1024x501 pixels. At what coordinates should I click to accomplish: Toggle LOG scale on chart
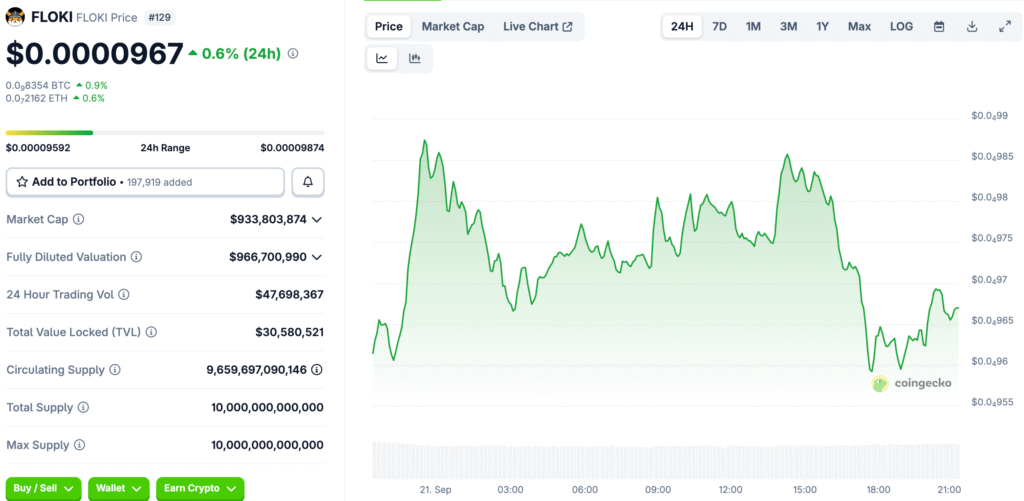pos(901,26)
